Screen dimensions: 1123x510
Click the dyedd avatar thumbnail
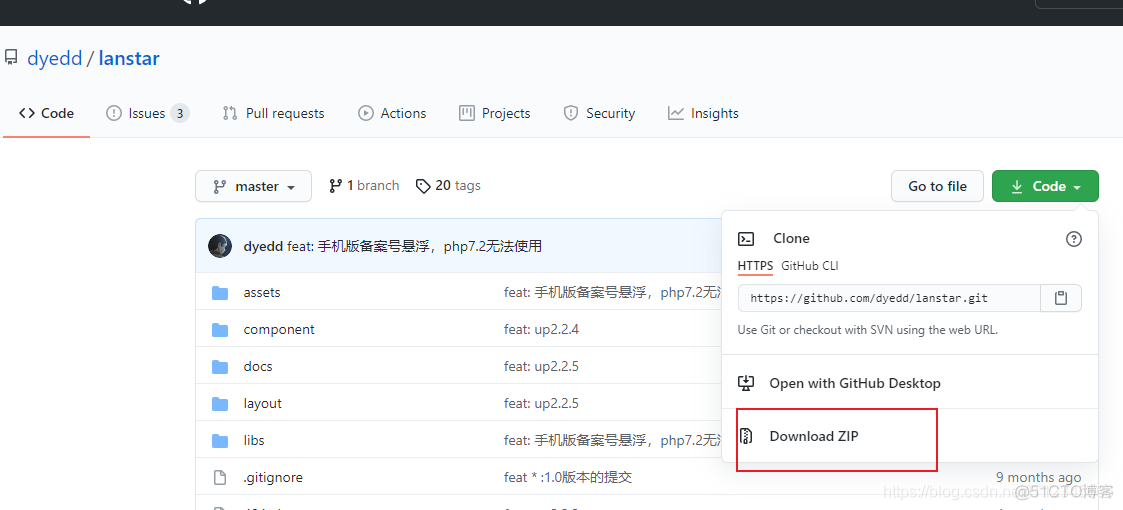pos(220,246)
